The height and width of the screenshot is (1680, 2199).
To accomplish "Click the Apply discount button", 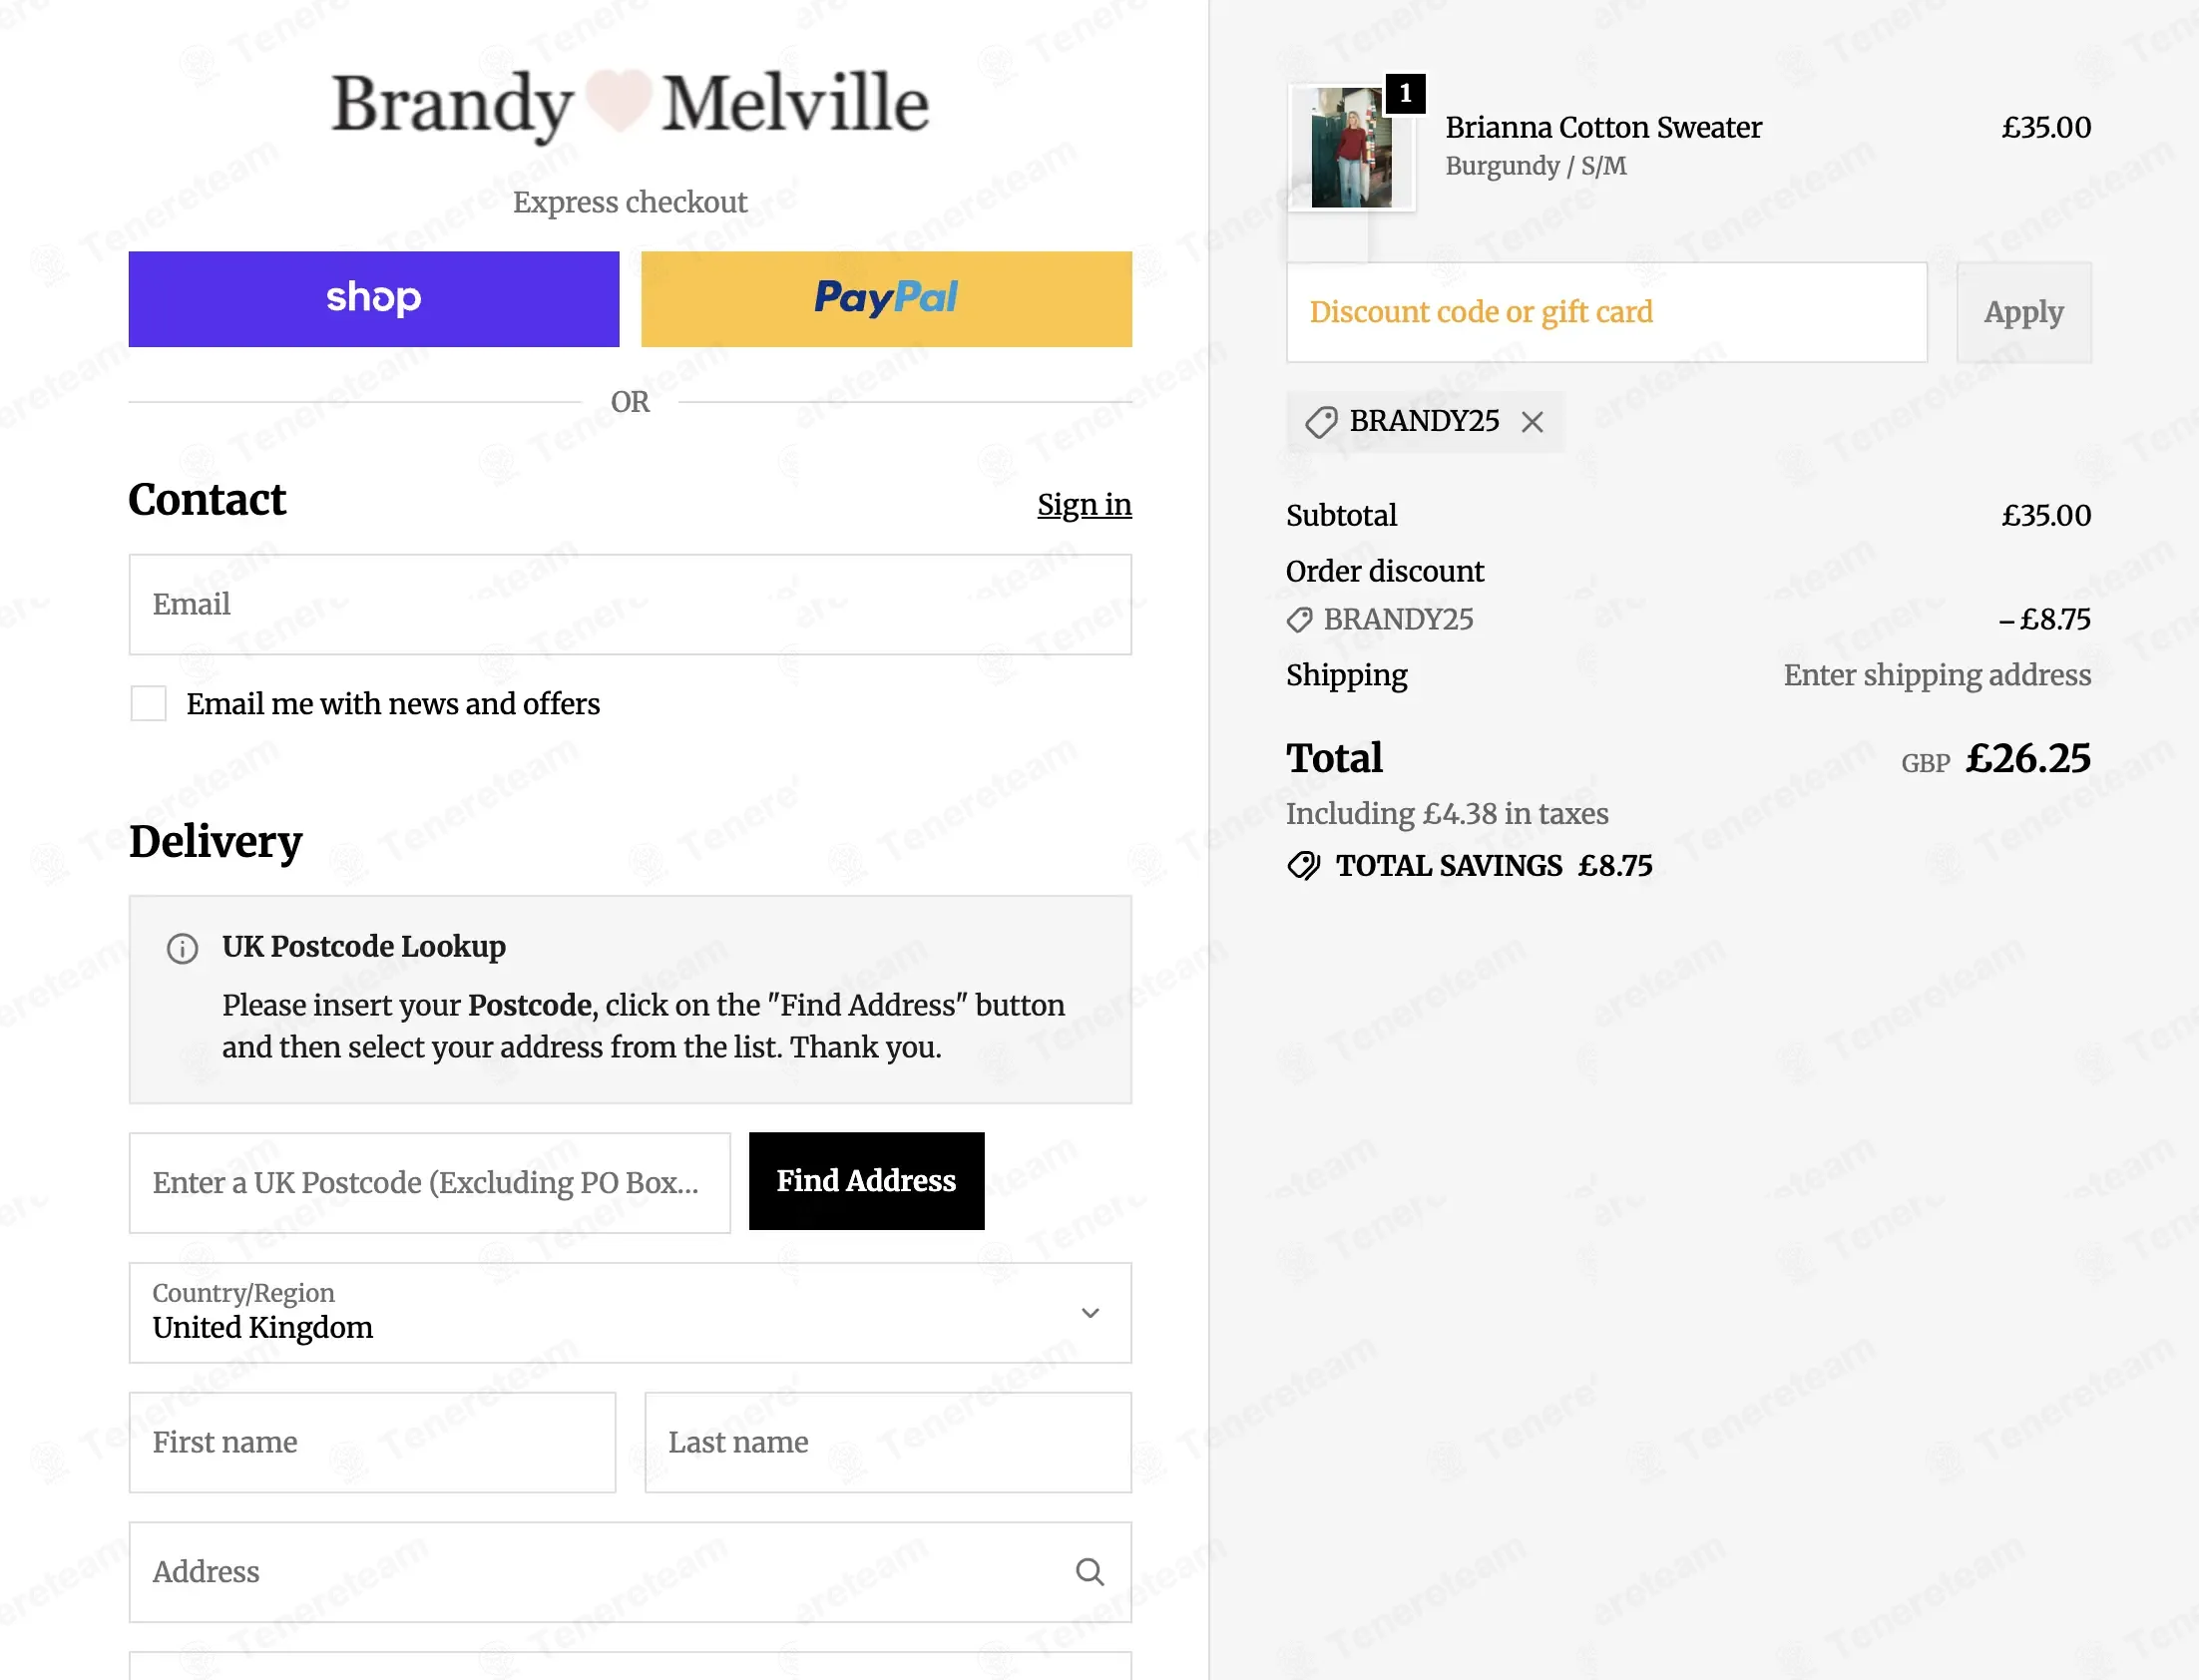I will tap(2023, 312).
